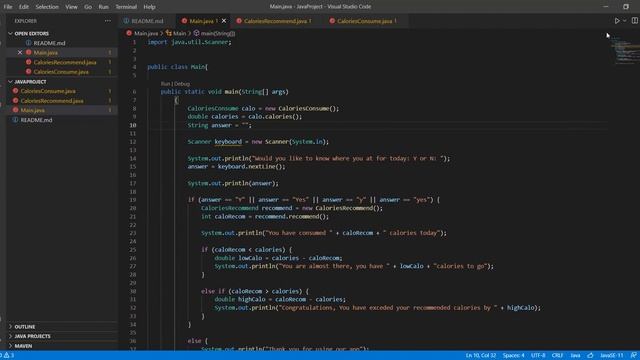Open the run options dropdown arrow

tap(624, 21)
